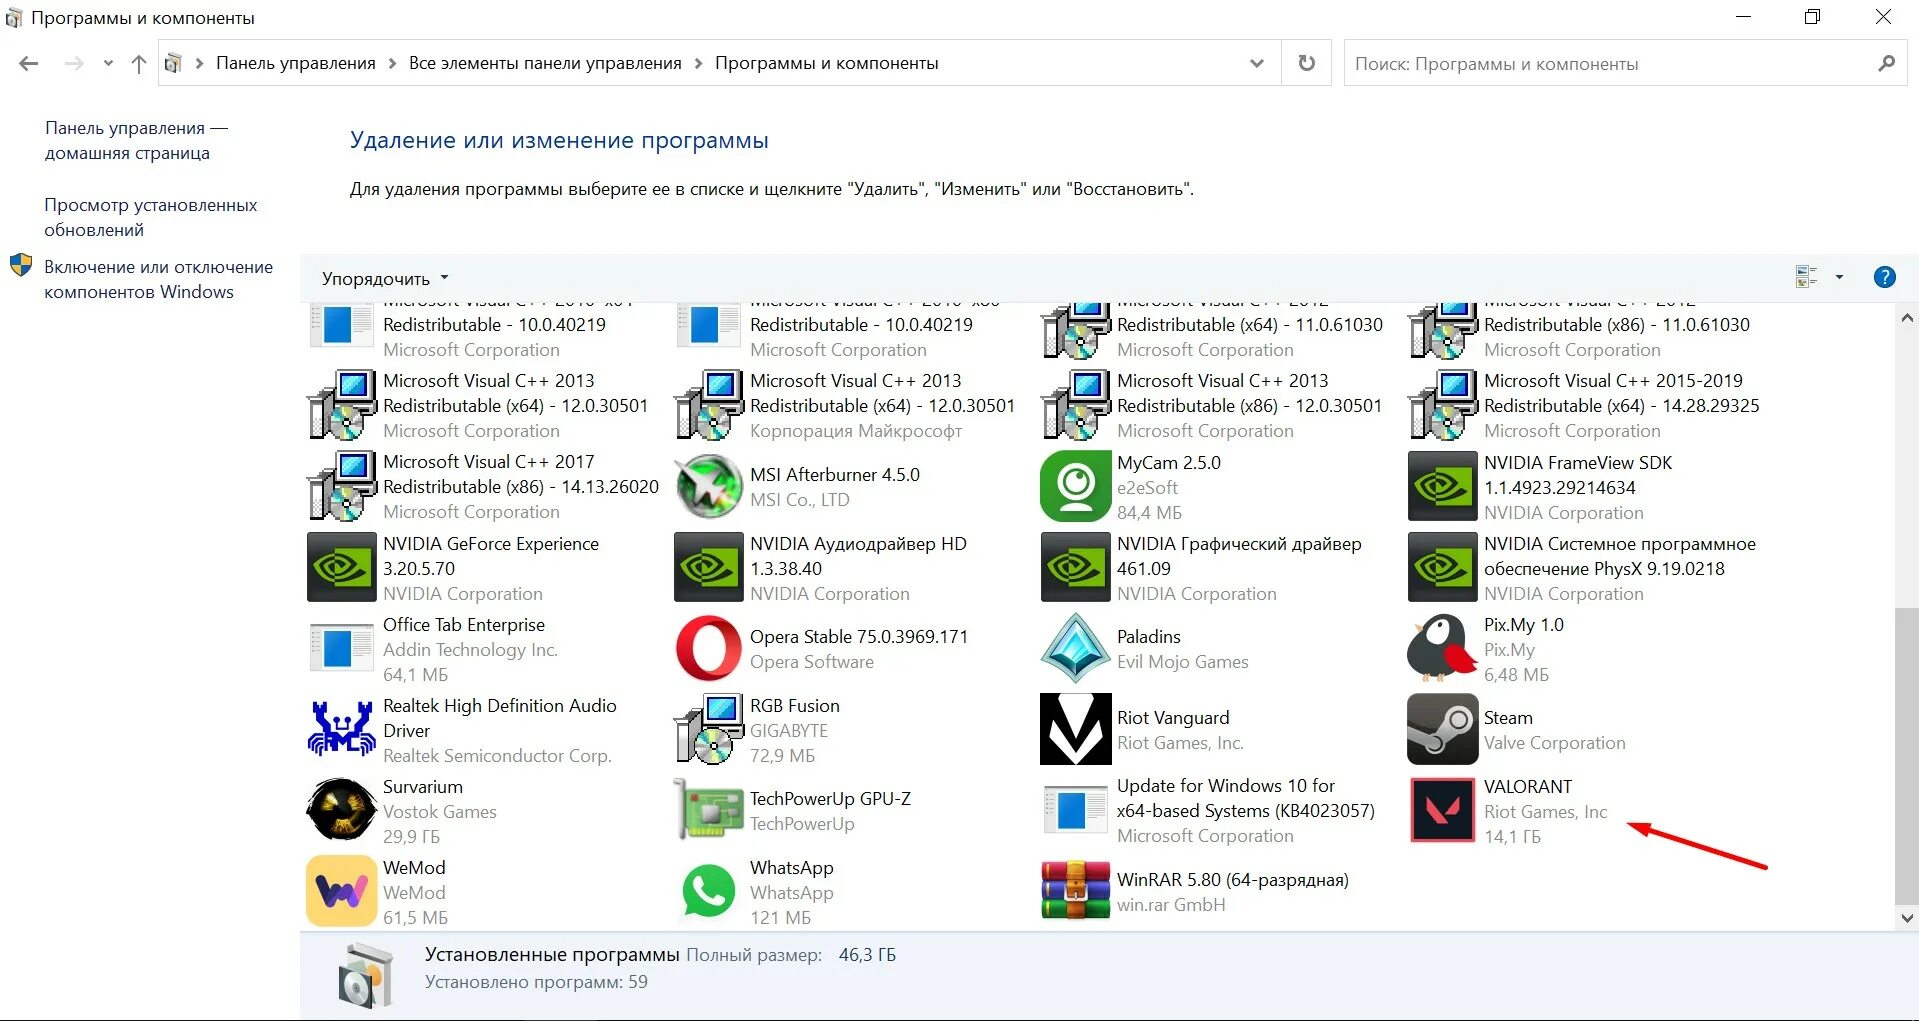The height and width of the screenshot is (1021, 1919).
Task: Select the Riot Vanguard name text
Action: click(1173, 717)
